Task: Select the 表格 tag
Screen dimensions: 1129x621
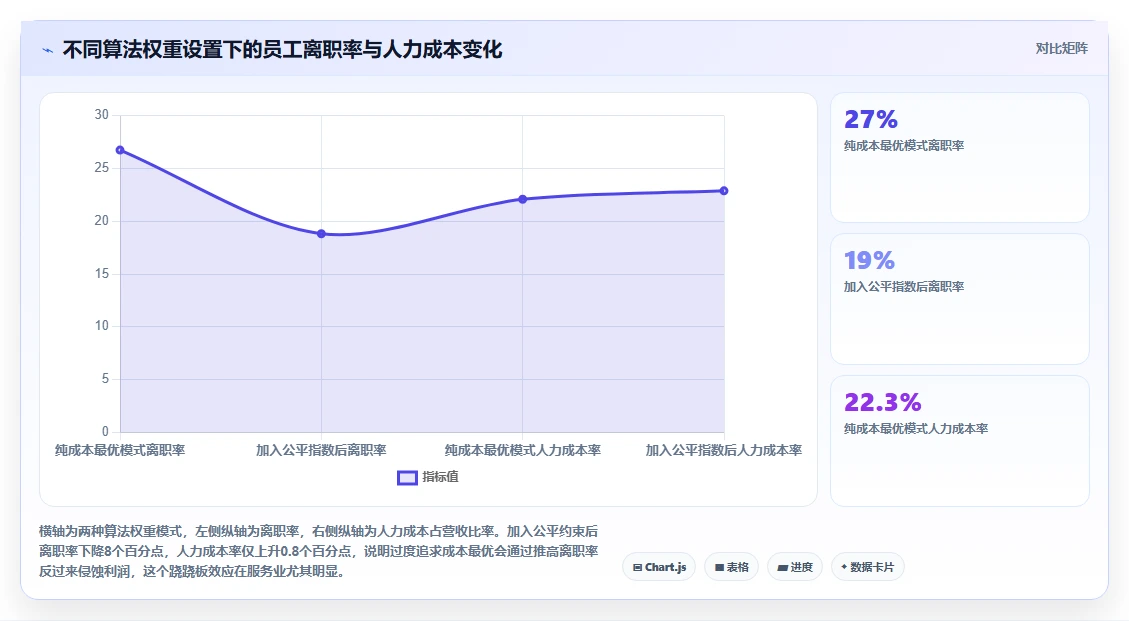Action: (x=731, y=567)
